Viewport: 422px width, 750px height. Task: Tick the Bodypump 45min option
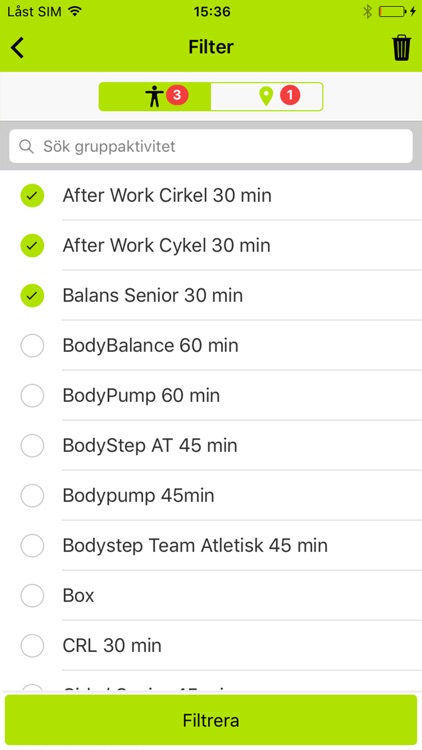coord(32,496)
